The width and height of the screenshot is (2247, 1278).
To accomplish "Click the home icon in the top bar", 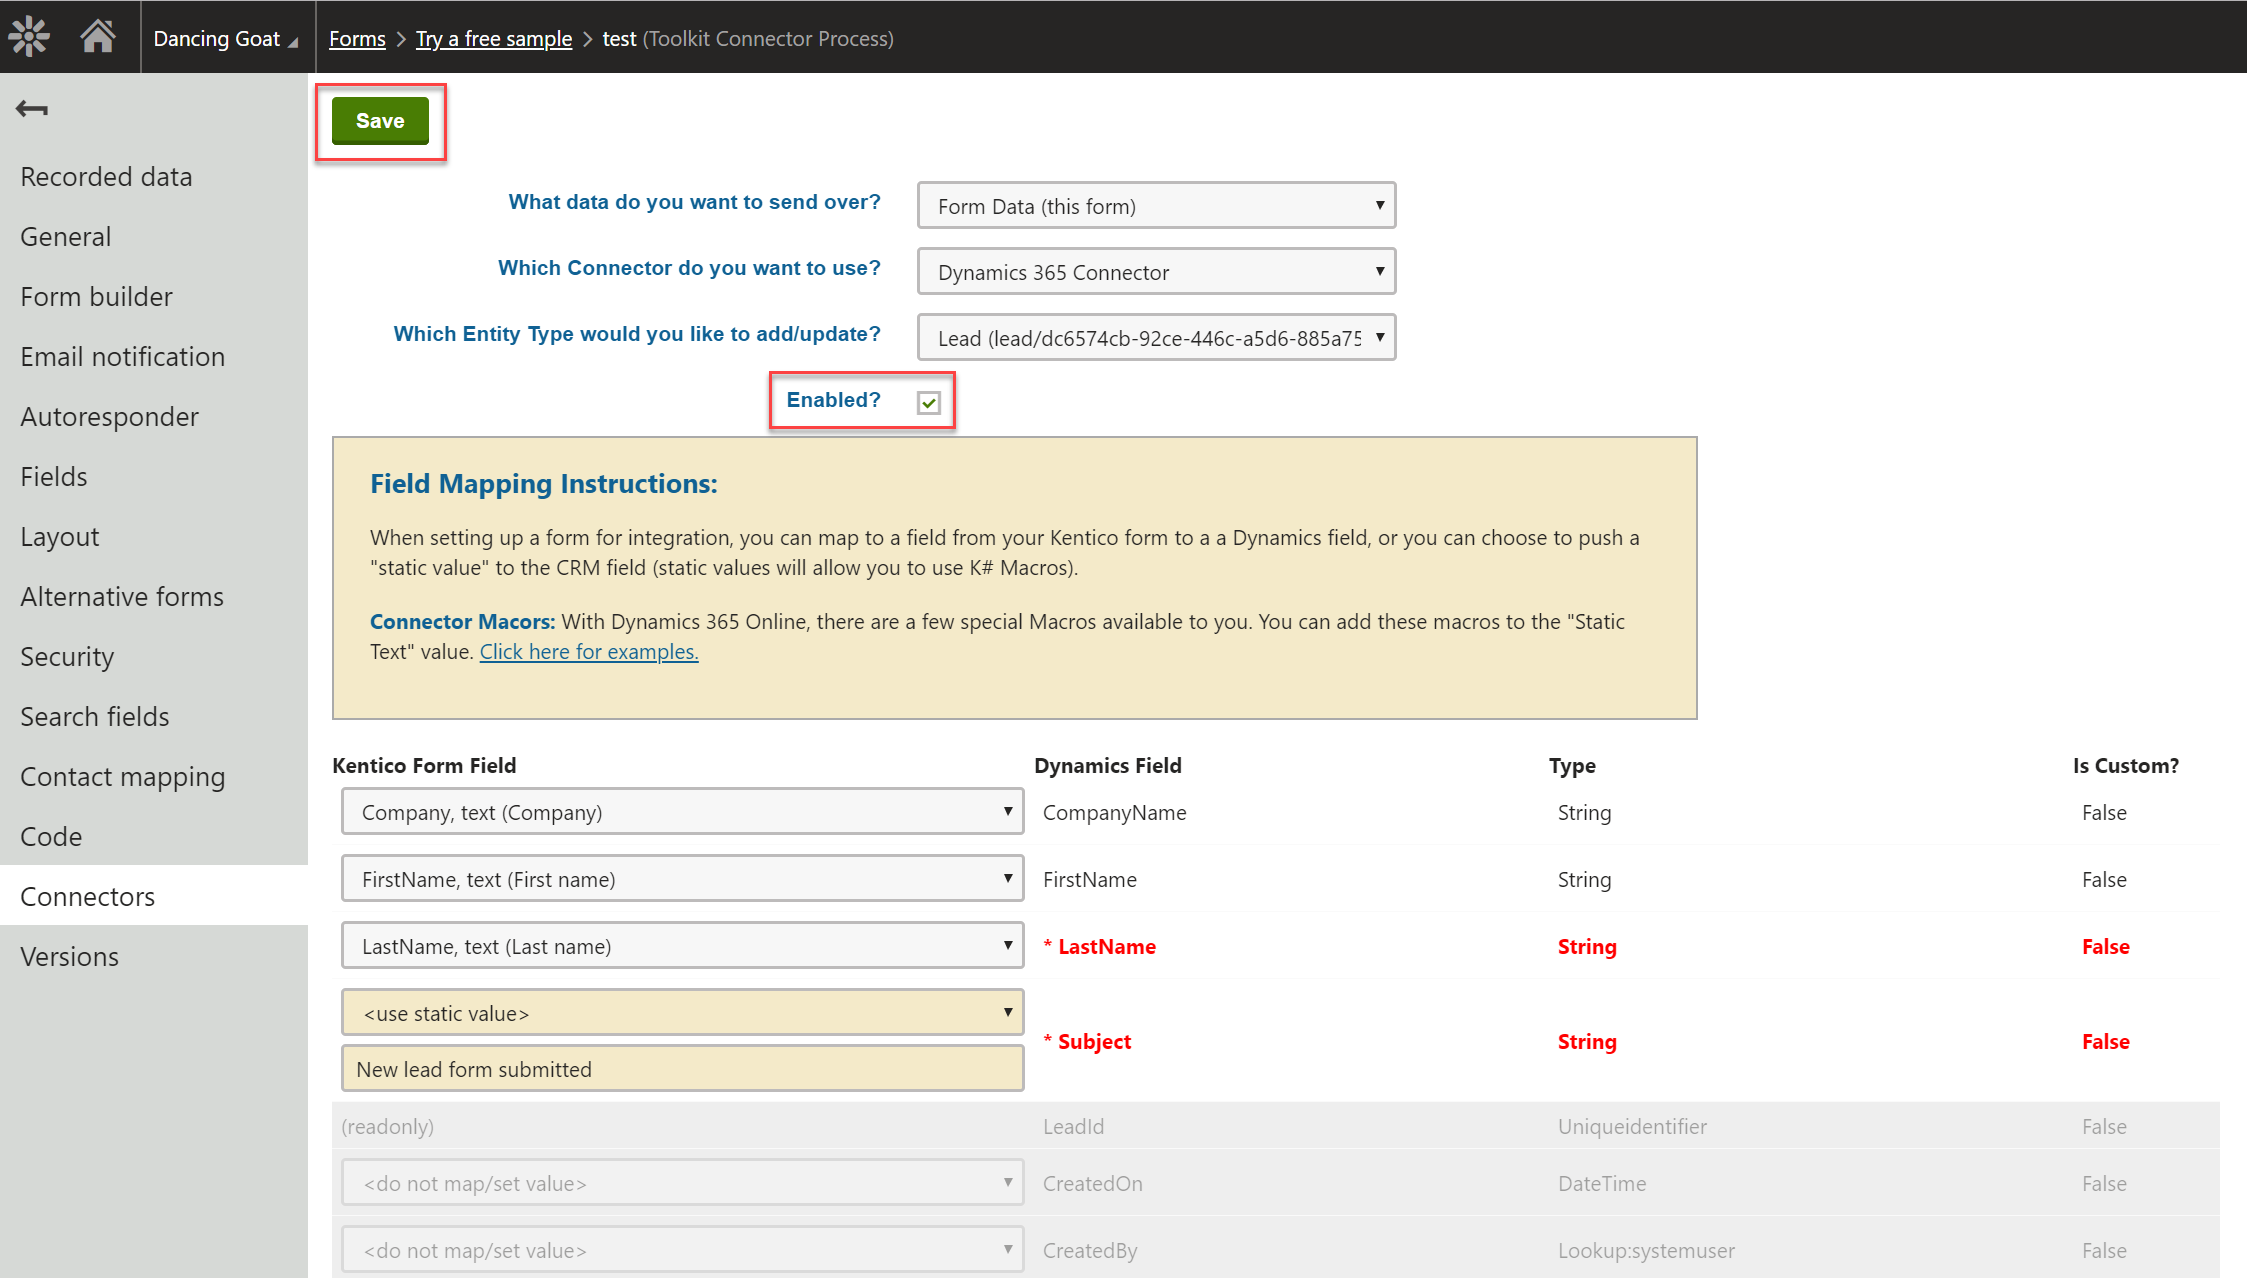I will tap(98, 36).
